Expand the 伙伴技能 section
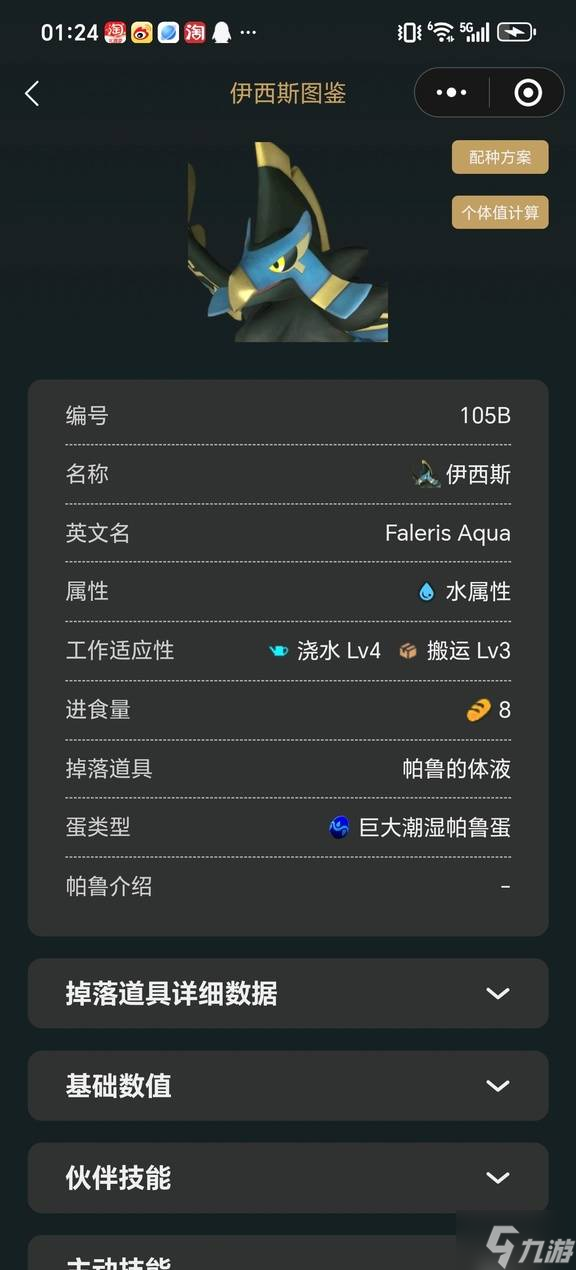The height and width of the screenshot is (1270, 576). pyautogui.click(x=288, y=1177)
